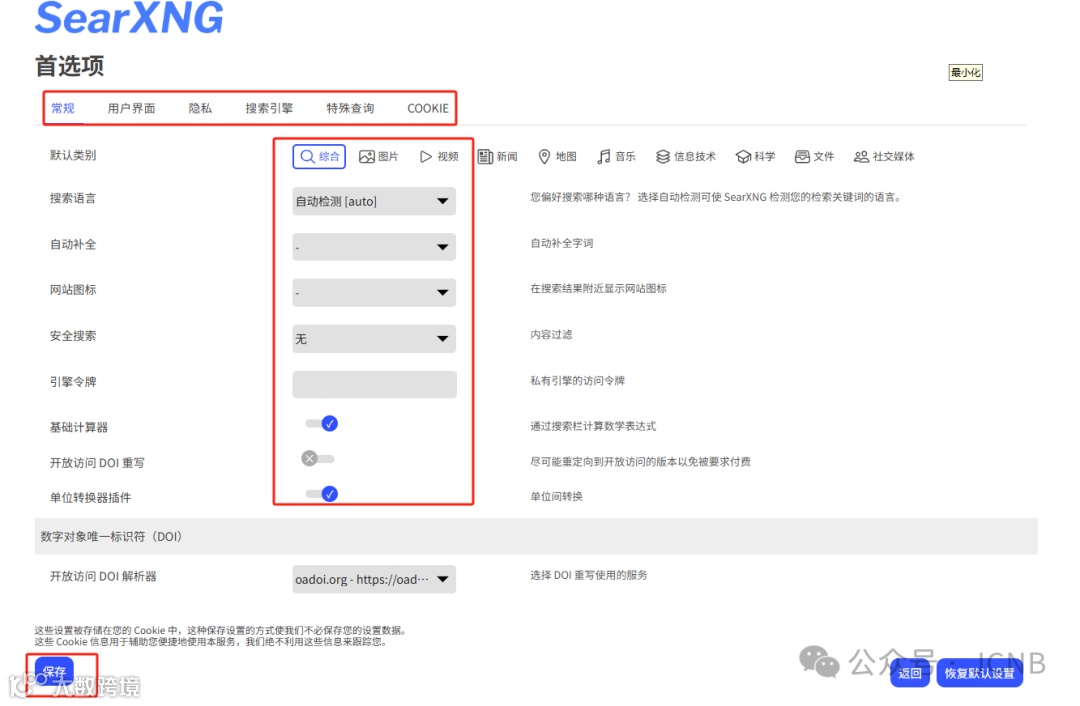
Task: Switch to the 特殊查询 tab
Action: click(350, 108)
